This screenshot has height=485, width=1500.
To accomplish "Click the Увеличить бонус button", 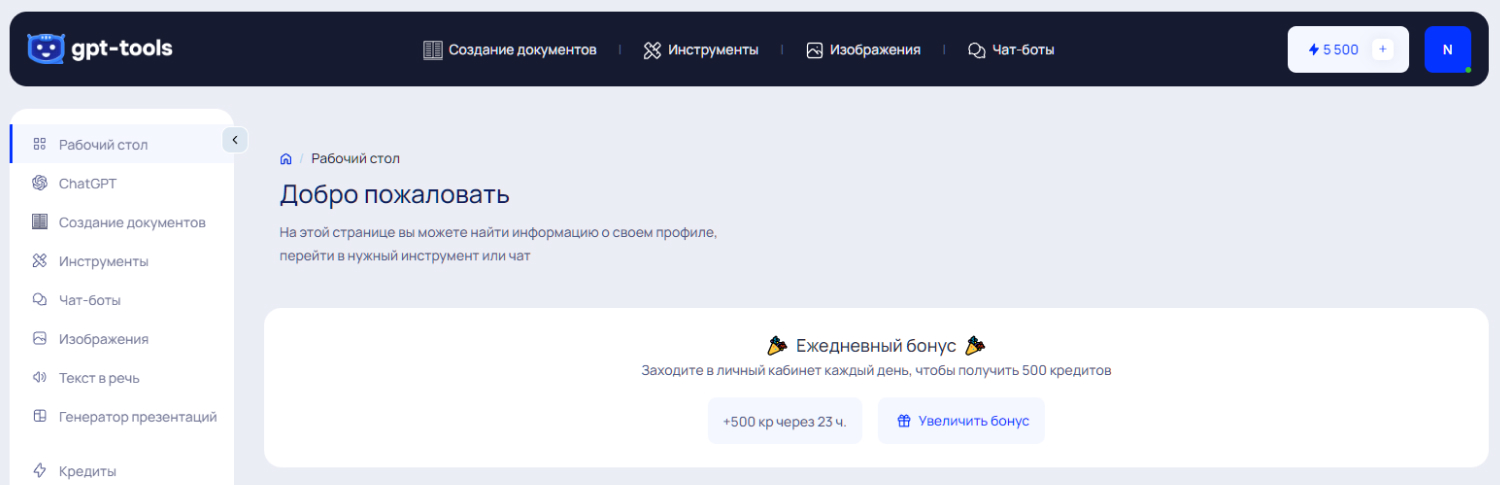I will pos(961,421).
